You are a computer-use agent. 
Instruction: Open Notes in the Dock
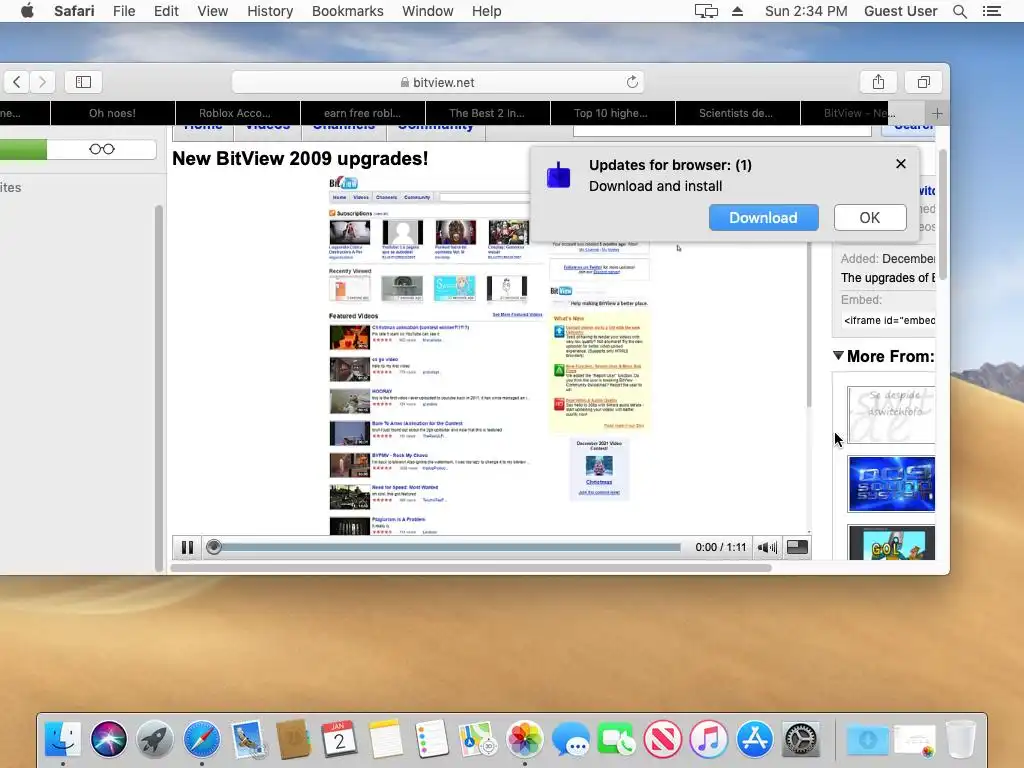[385, 739]
